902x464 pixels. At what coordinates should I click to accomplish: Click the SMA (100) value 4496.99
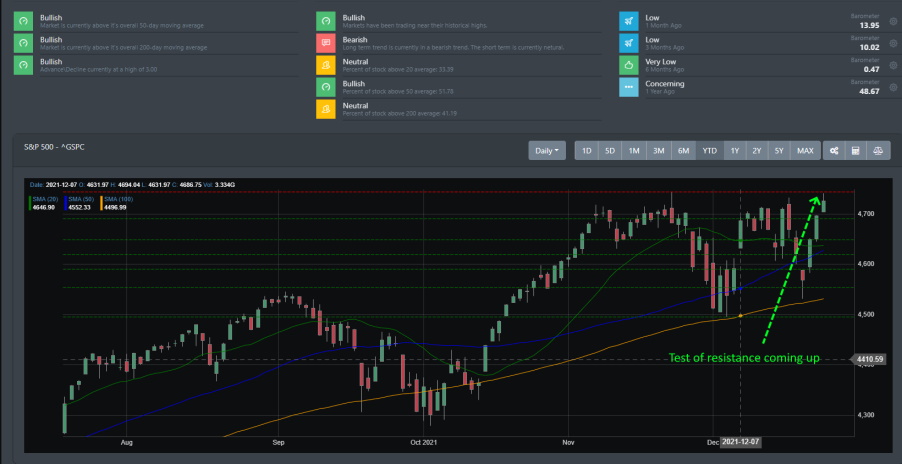(116, 207)
